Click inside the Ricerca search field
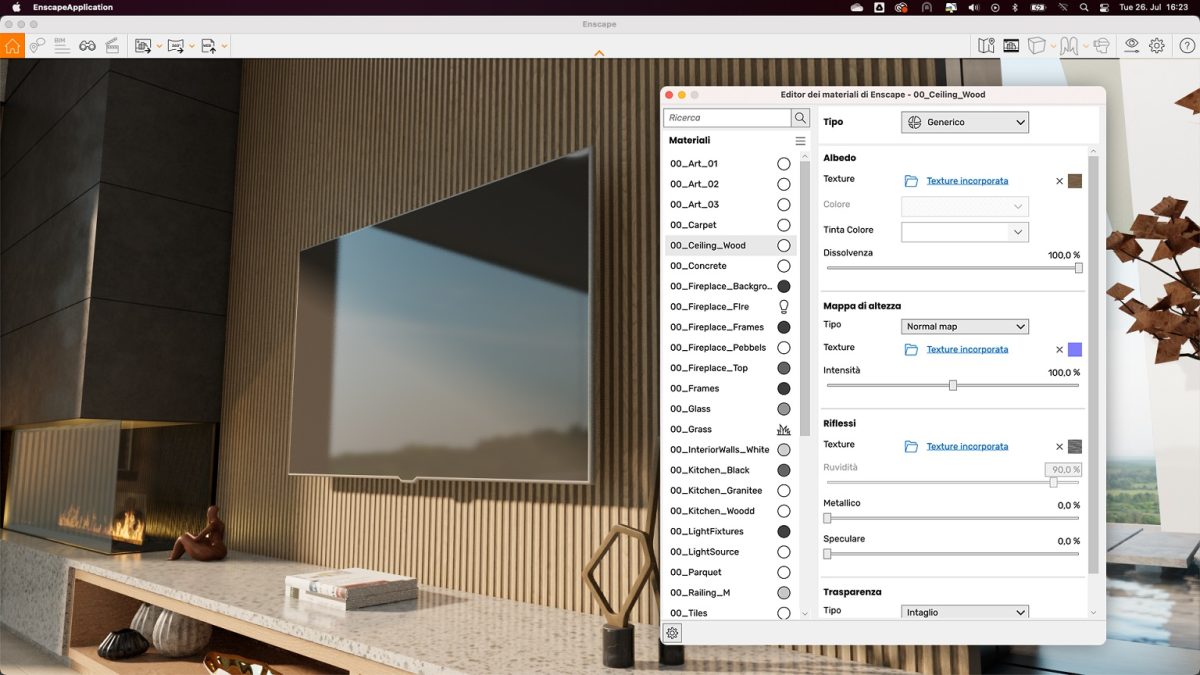The image size is (1200, 675). [725, 117]
